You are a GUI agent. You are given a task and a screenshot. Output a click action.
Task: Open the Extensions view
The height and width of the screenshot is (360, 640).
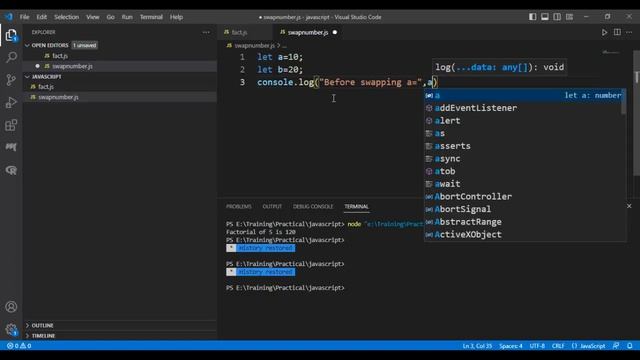click(11, 124)
